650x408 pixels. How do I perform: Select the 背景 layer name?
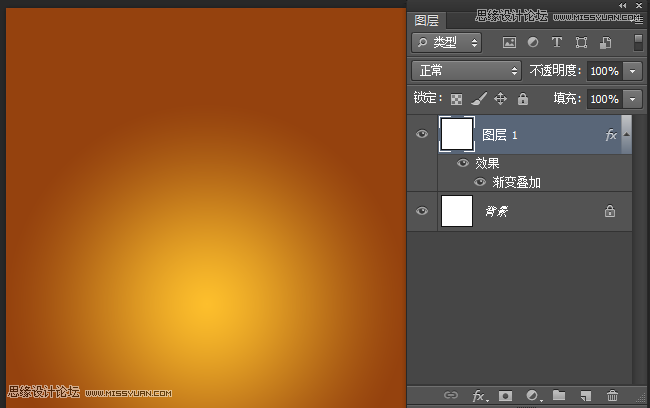(497, 211)
